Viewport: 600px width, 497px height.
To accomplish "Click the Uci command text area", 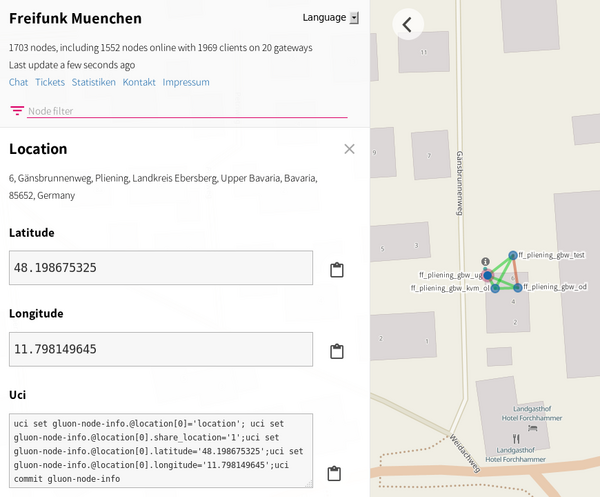I will point(161,451).
